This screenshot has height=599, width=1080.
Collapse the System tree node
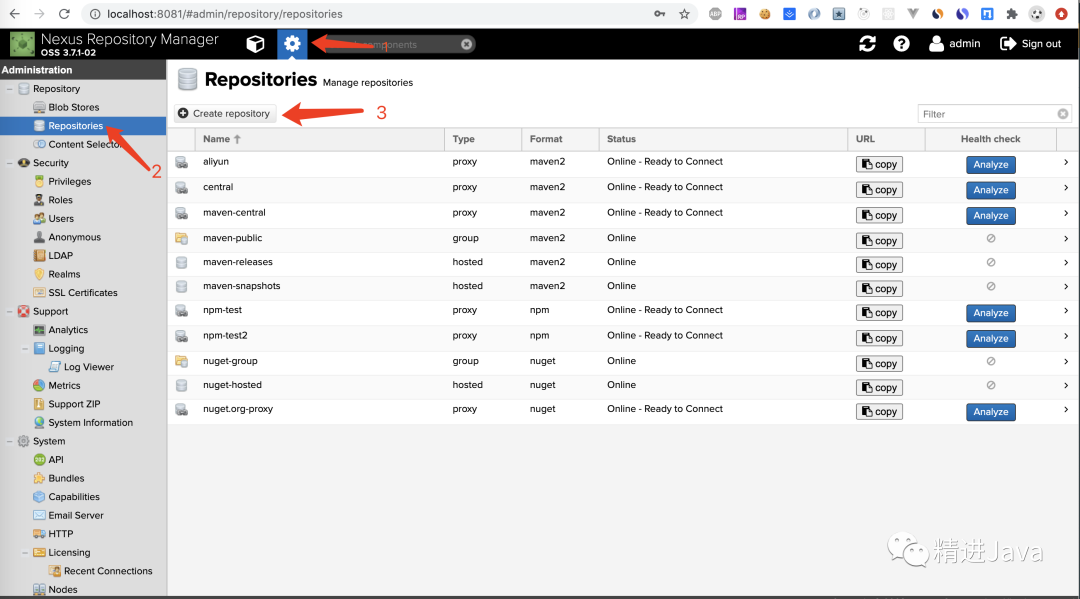point(10,441)
